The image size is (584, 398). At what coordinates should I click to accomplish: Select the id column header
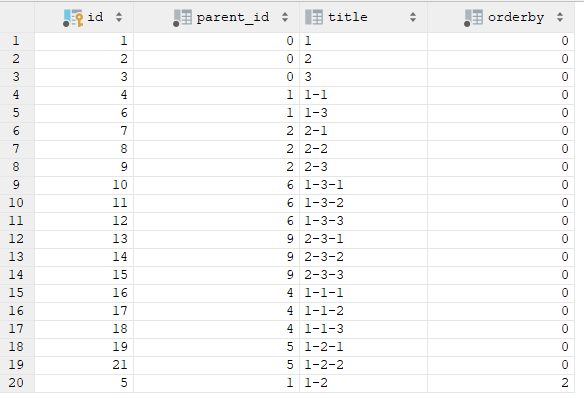[x=84, y=17]
